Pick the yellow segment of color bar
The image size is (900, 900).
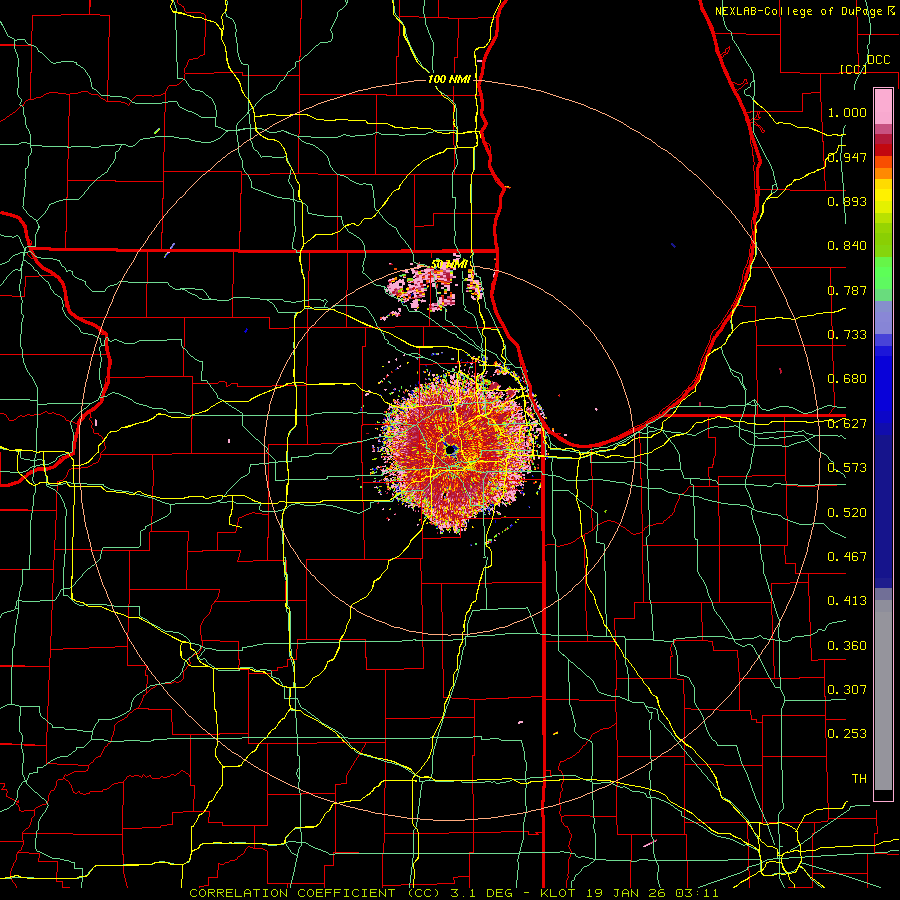883,196
